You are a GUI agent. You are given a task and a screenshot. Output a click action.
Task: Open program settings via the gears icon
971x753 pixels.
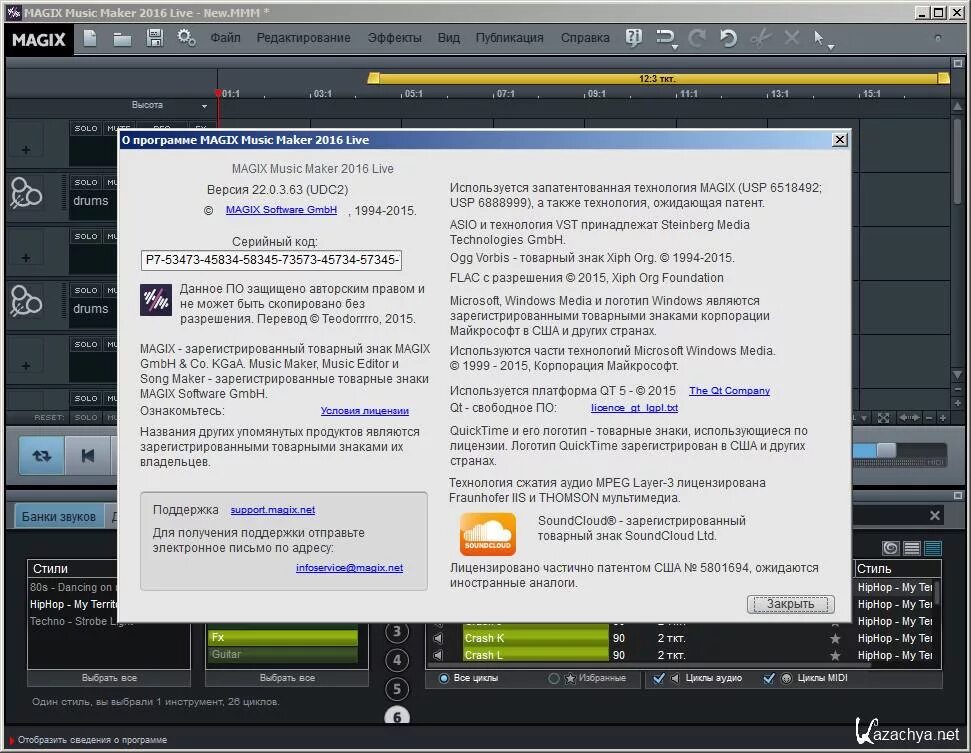click(x=186, y=38)
